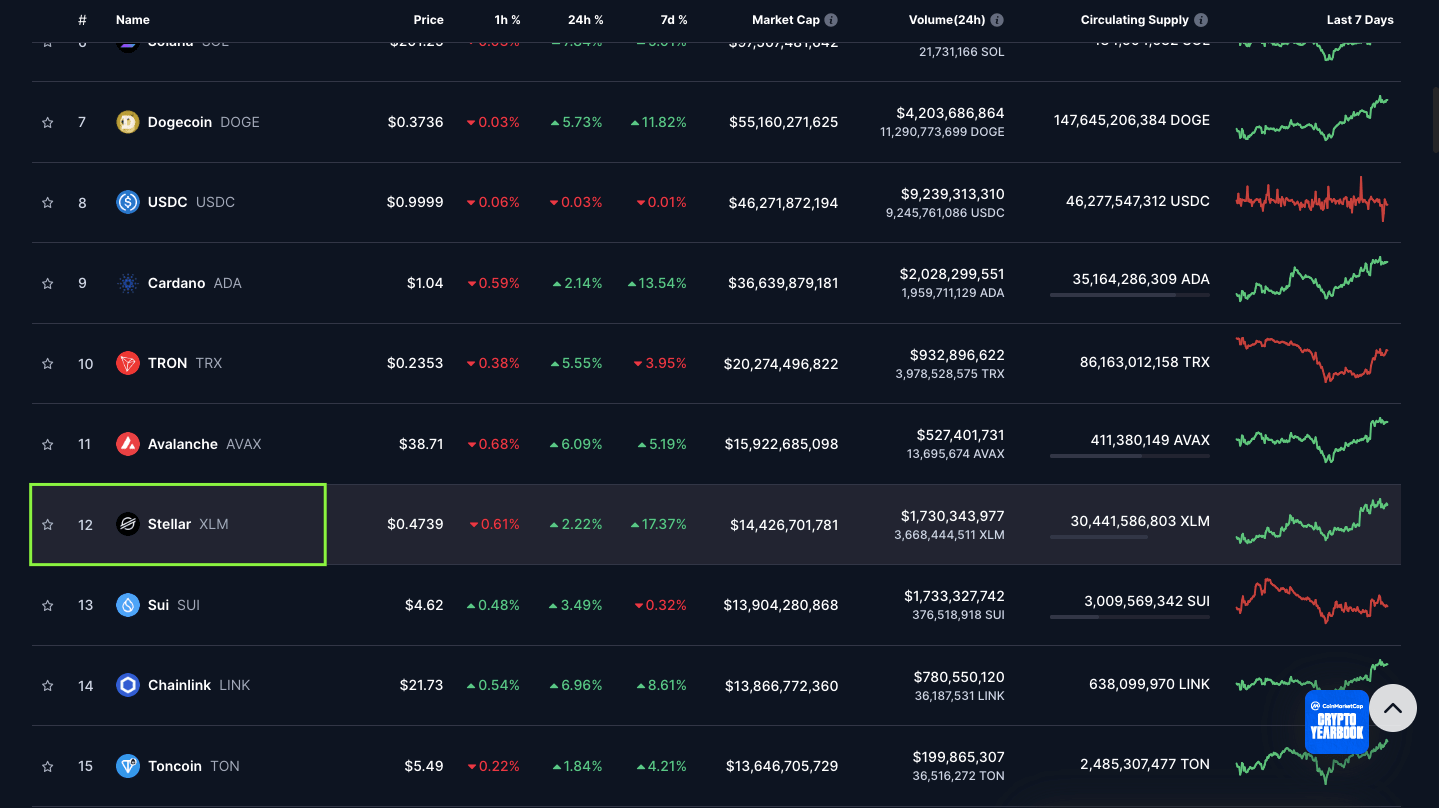Click Avalanche circulating supply progress bar
This screenshot has width=1439, height=808.
click(1130, 456)
